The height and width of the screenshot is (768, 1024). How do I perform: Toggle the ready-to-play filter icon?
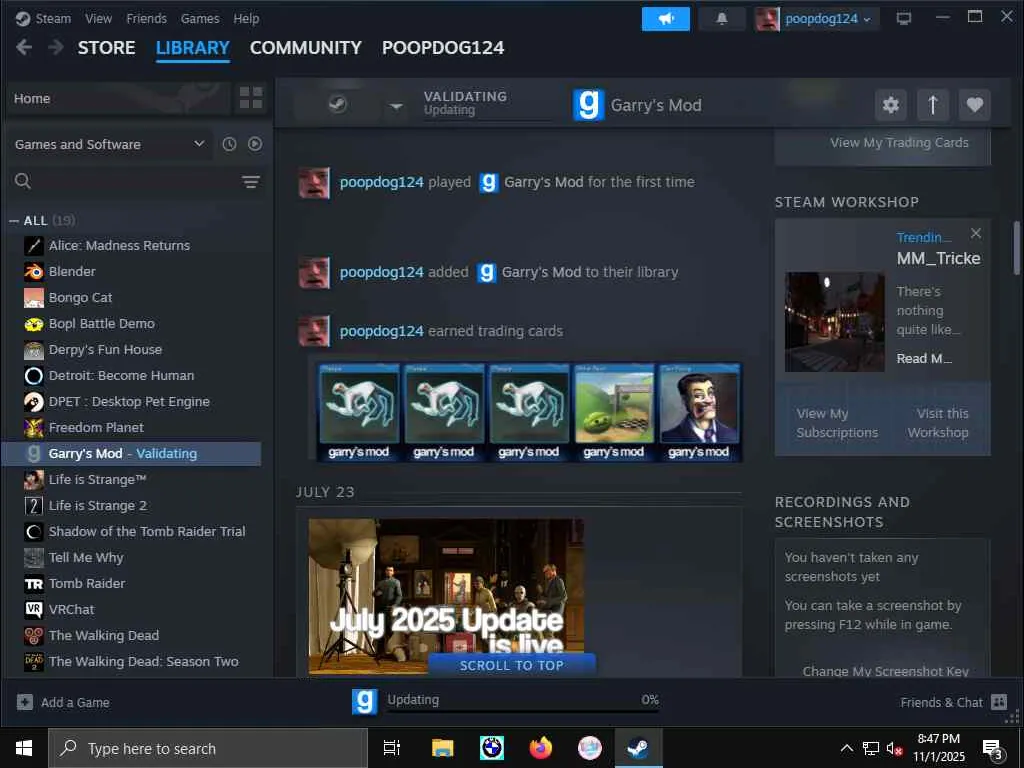(255, 144)
